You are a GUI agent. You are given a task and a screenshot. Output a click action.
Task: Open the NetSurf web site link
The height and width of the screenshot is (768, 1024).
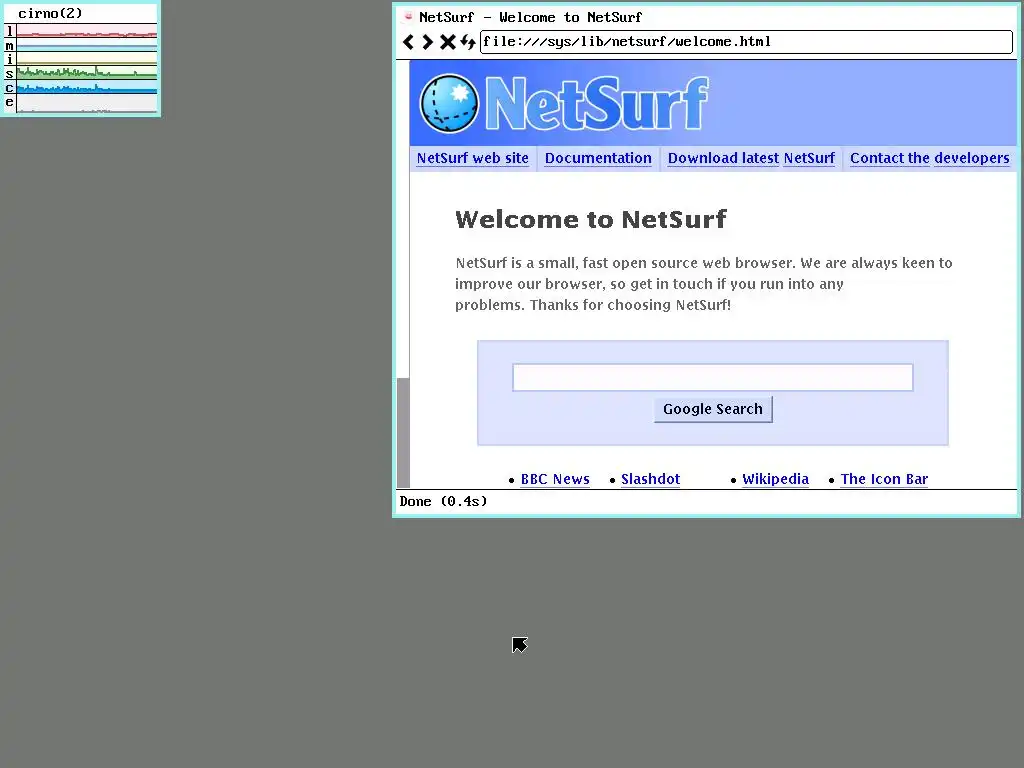[472, 158]
